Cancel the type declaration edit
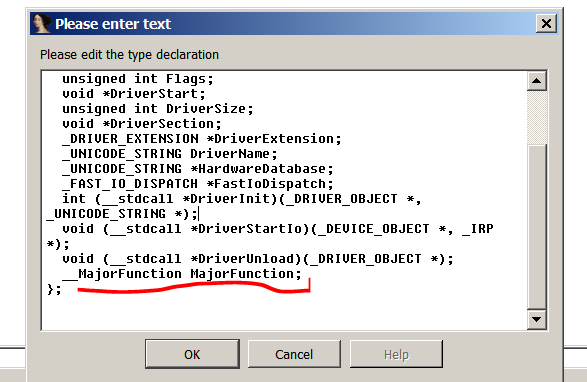 (x=294, y=354)
